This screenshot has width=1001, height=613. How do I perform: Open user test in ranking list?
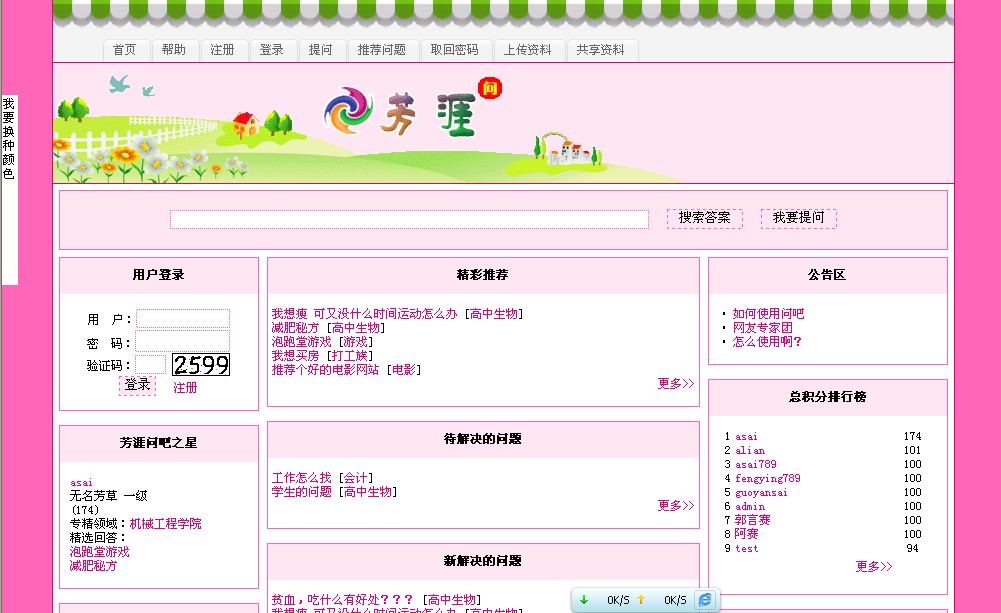[x=747, y=549]
